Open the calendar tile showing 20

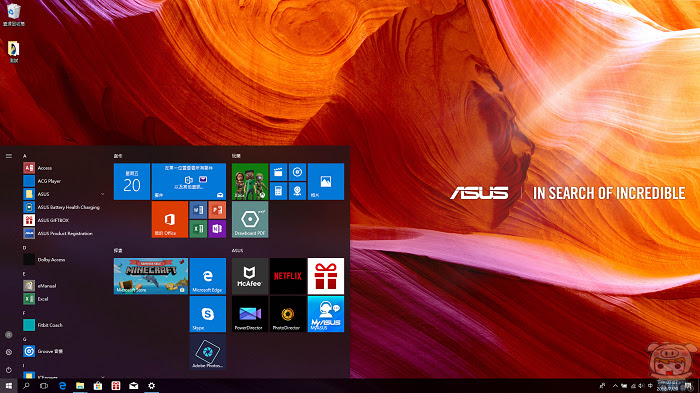132,181
